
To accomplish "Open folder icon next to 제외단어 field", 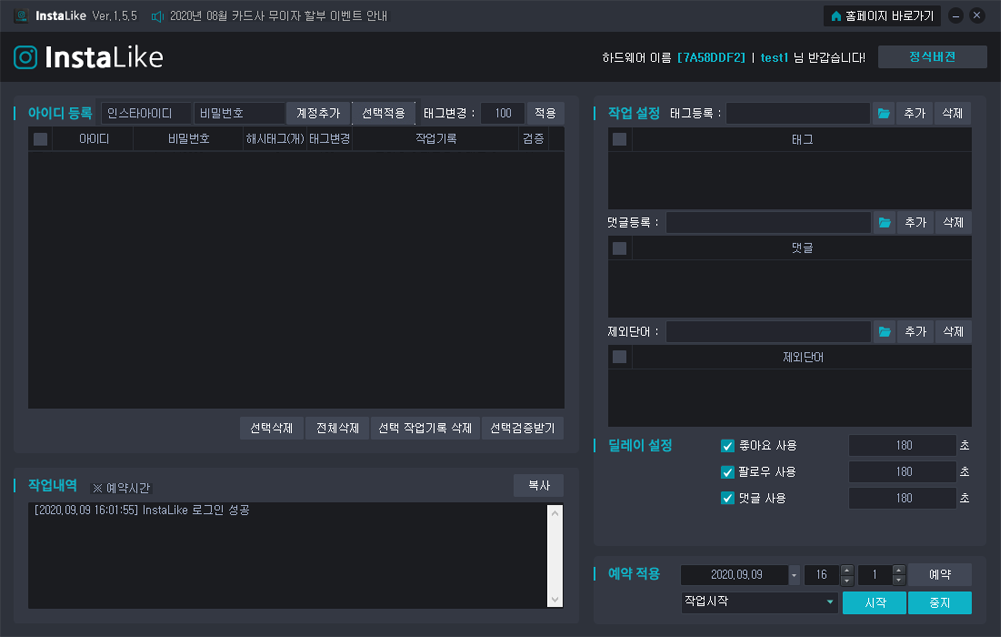I will coord(884,331).
